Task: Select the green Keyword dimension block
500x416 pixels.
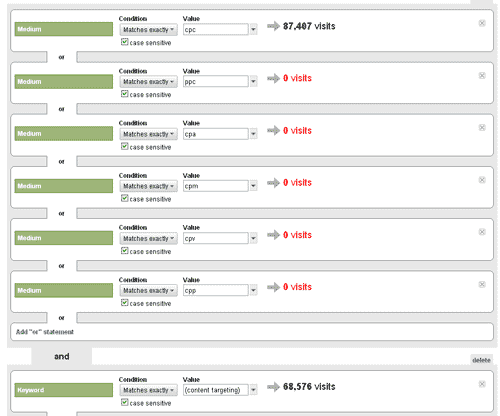Action: 64,390
